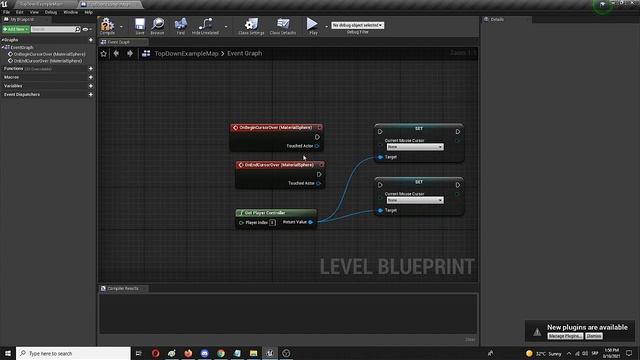Select OnEndCursorOver (MaterialSphere) in My Blueprint
This screenshot has width=640, height=360.
(48, 61)
